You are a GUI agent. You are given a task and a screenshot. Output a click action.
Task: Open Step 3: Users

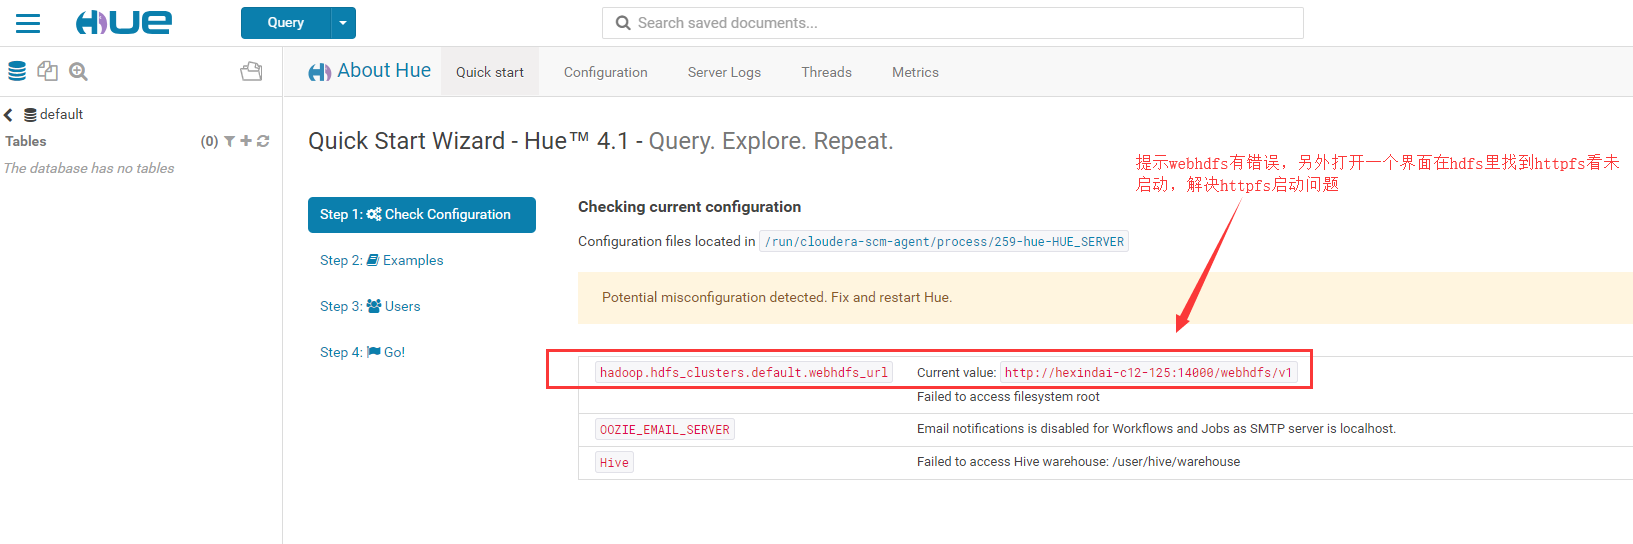(370, 306)
